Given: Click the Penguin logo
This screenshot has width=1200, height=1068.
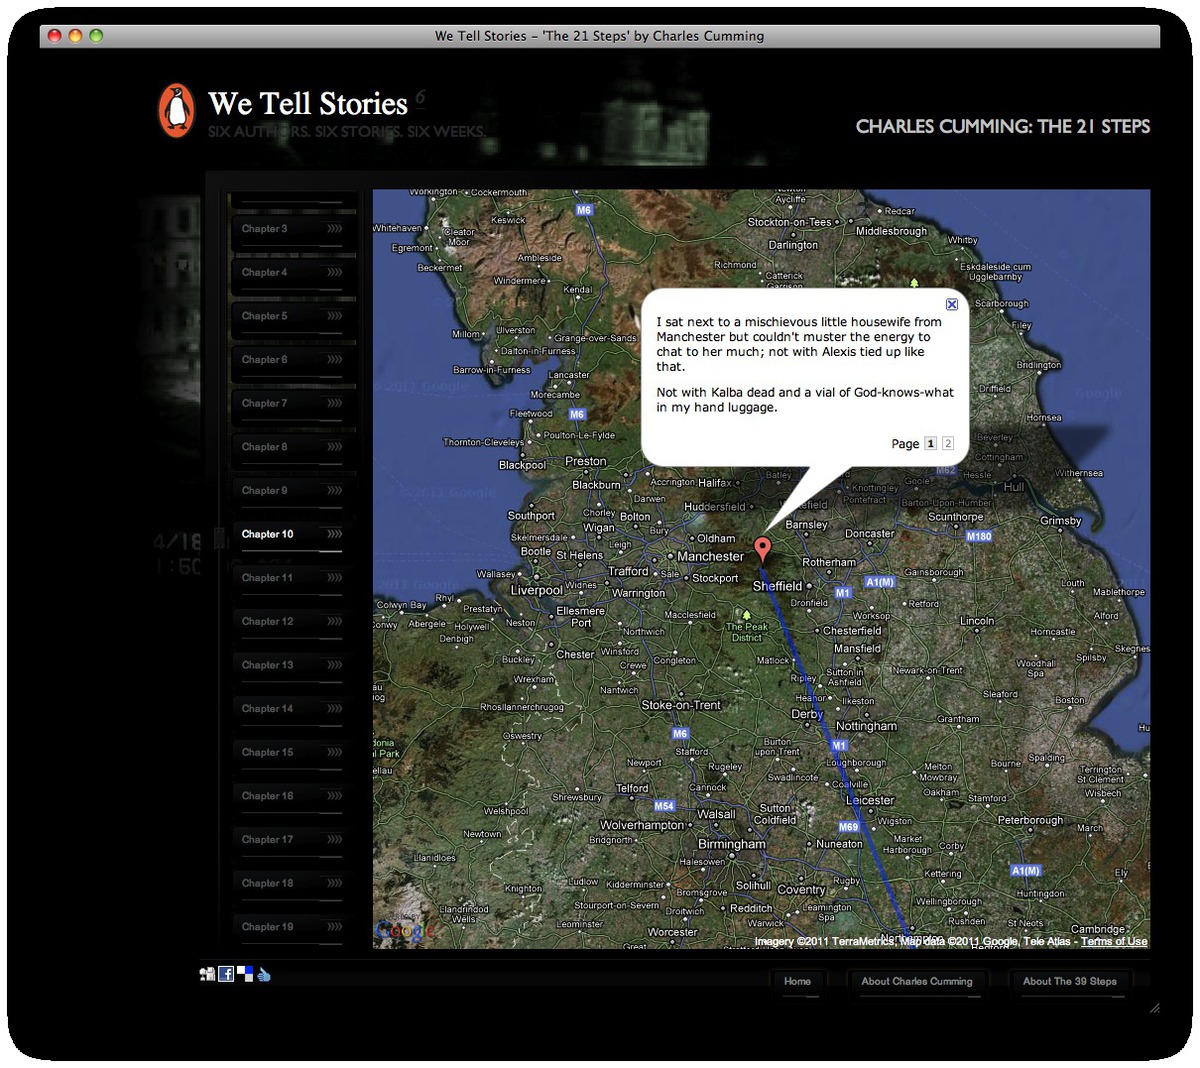Looking at the screenshot, I should (x=176, y=109).
